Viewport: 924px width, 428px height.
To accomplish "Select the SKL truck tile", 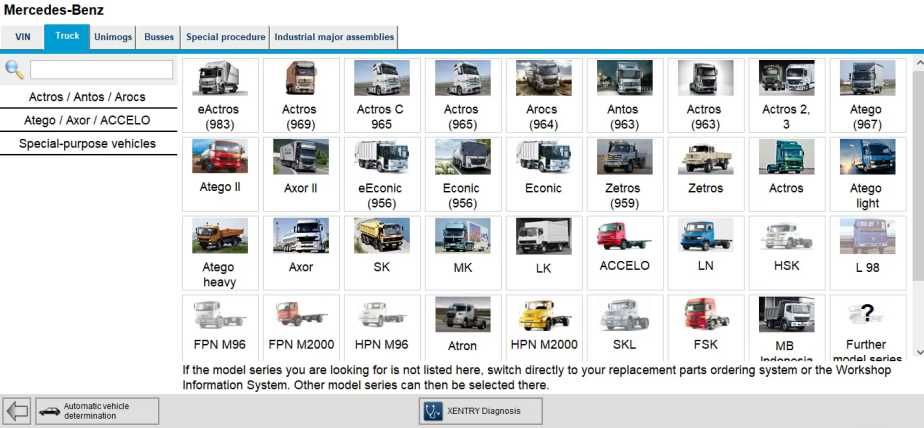I will (625, 328).
